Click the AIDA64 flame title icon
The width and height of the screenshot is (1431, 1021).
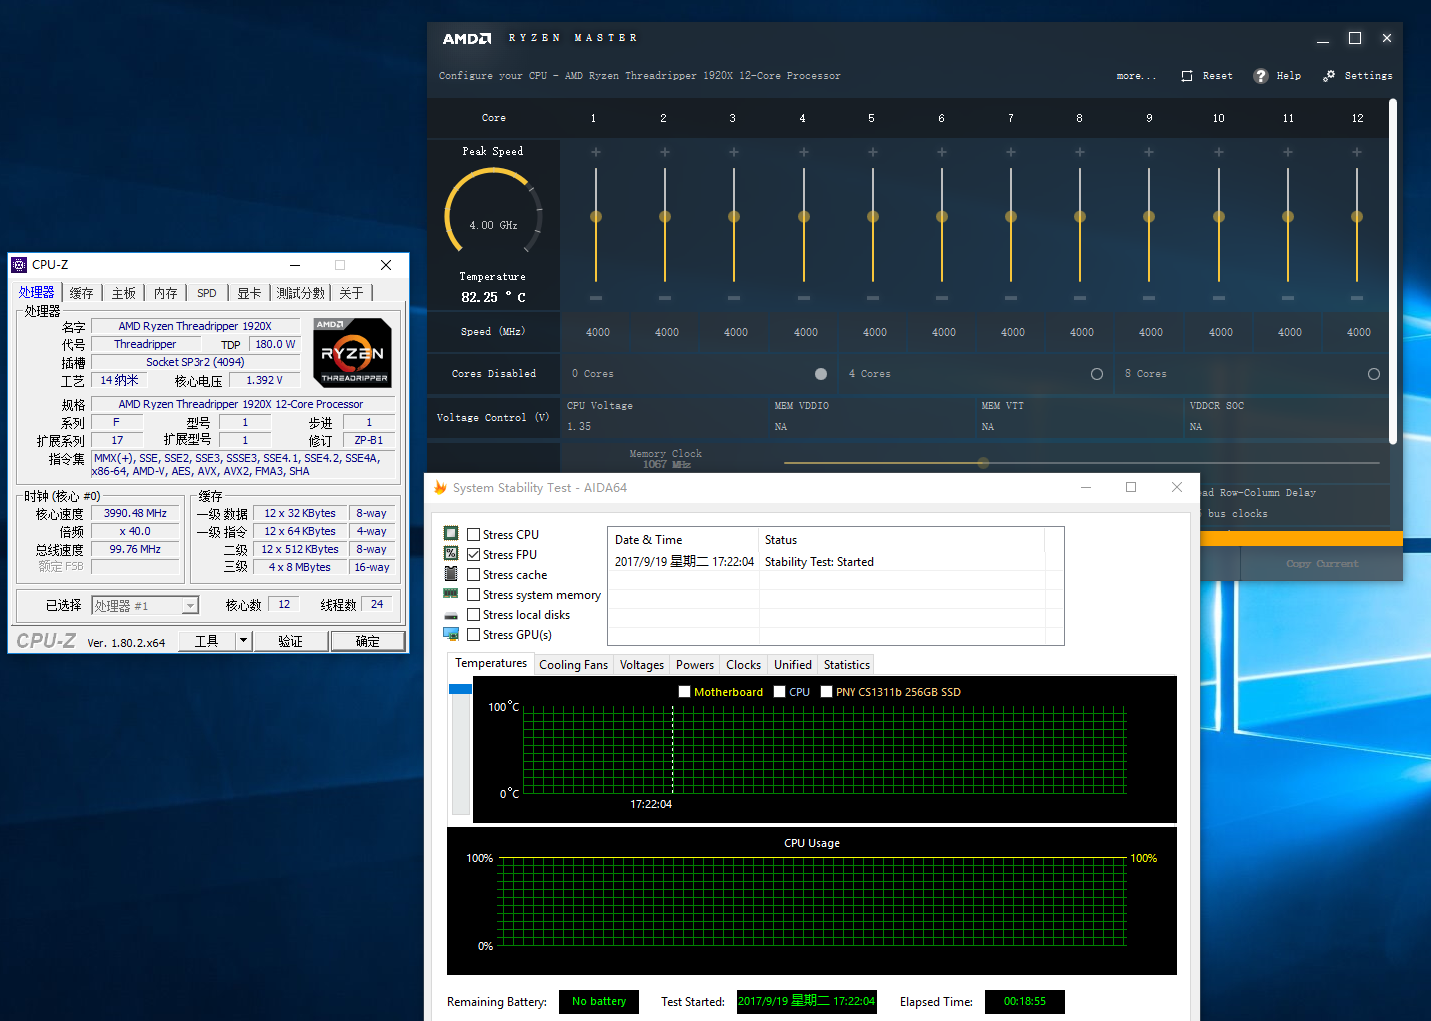(440, 487)
